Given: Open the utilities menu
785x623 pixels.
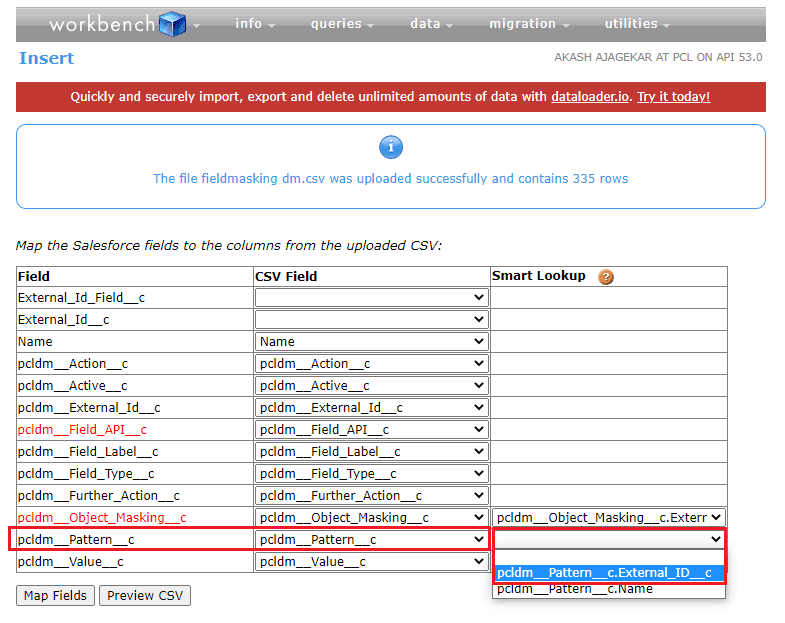Looking at the screenshot, I should [637, 24].
